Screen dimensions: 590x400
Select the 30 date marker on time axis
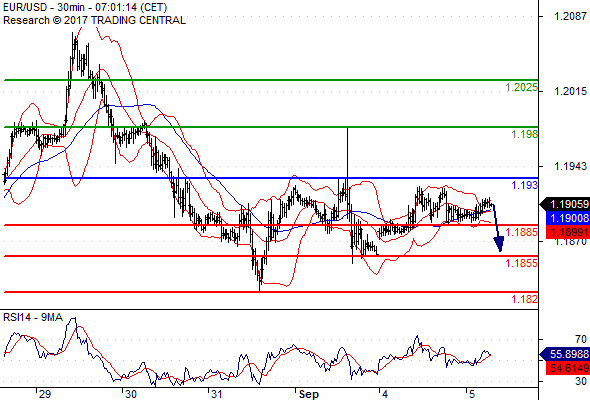pos(131,394)
